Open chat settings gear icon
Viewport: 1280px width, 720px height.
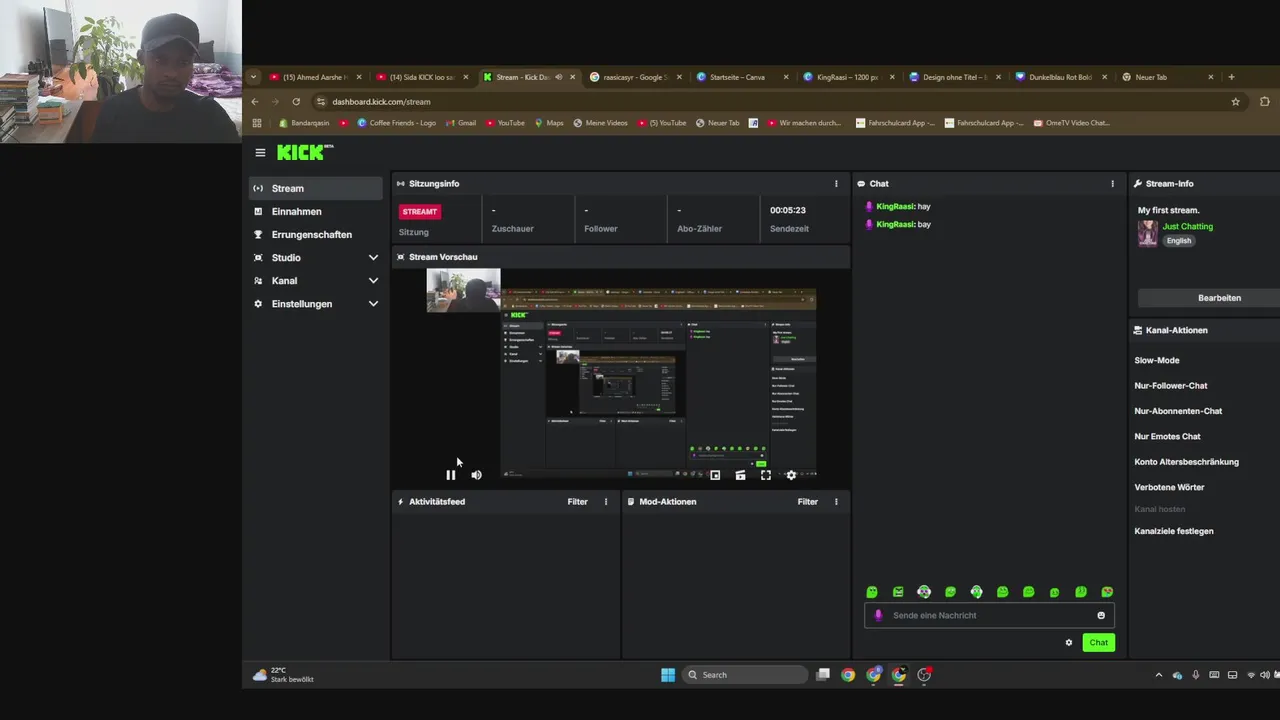click(1069, 643)
